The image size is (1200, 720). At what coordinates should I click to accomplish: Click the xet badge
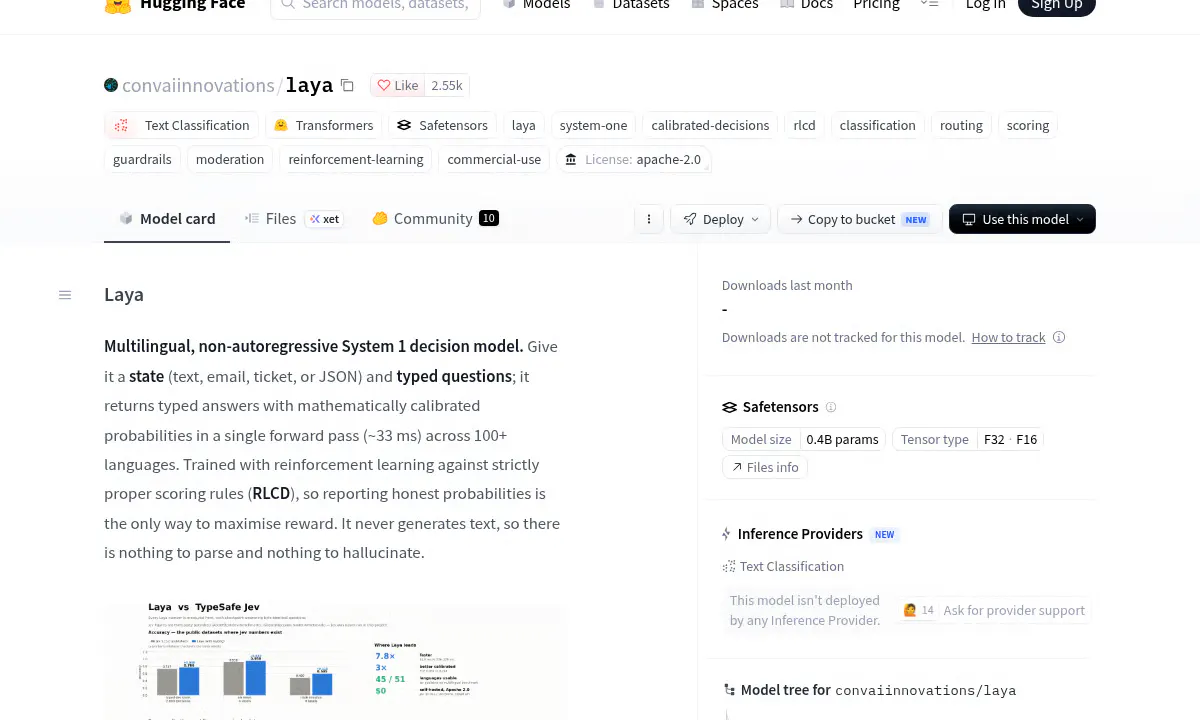324,219
